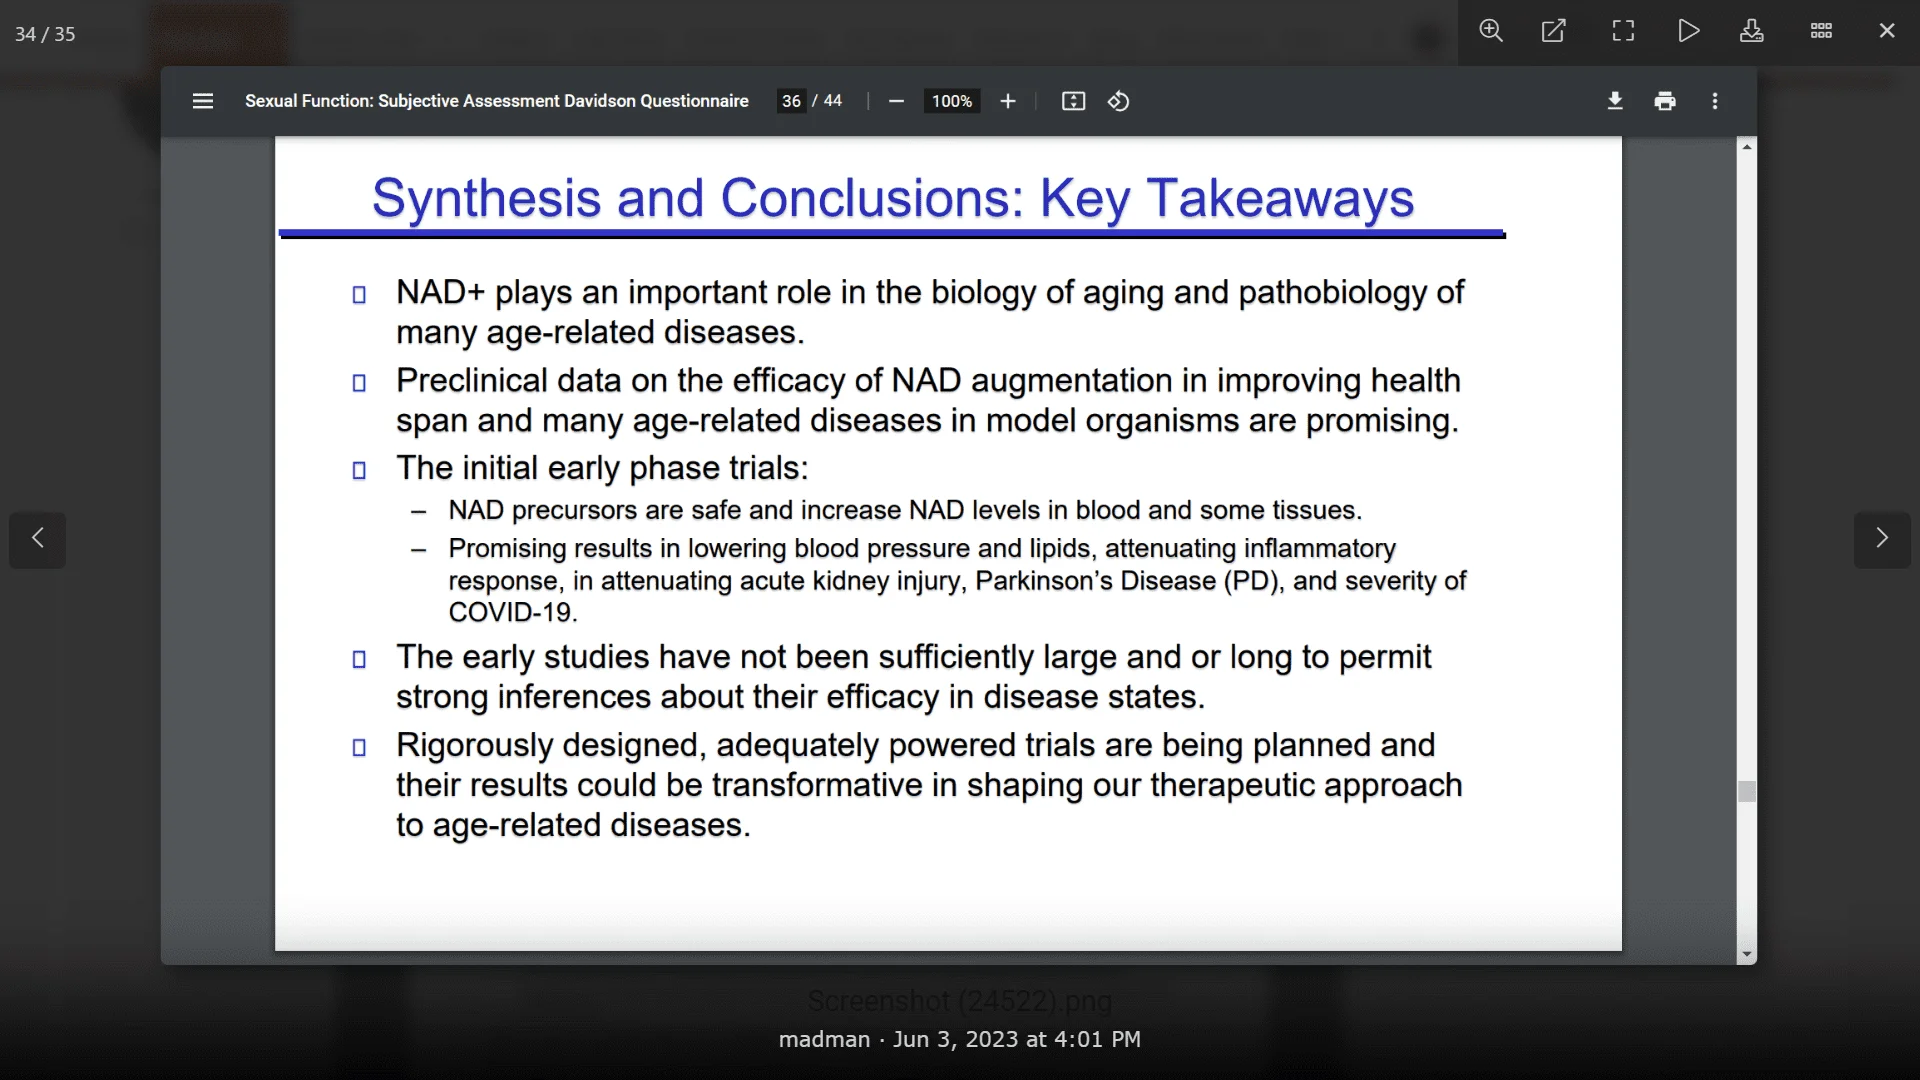Click the 100% zoom level field

coord(952,101)
